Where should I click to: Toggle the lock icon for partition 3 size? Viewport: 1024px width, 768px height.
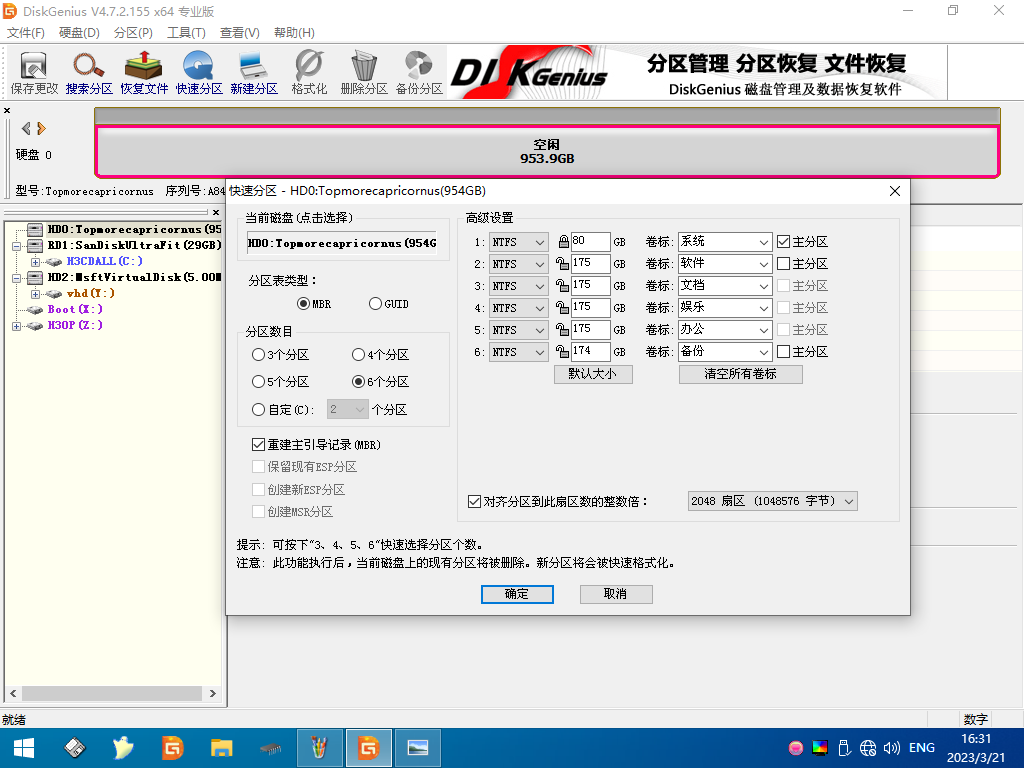562,286
